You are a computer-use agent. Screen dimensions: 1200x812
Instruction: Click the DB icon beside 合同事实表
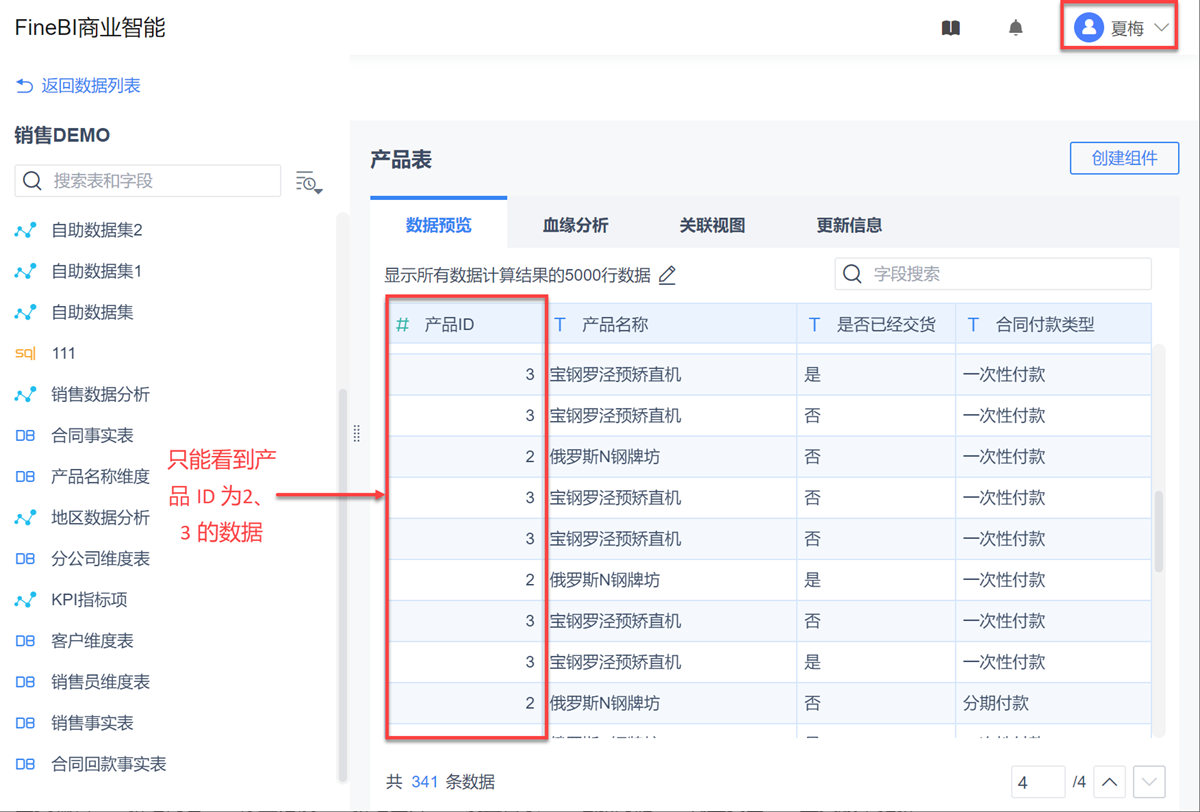click(26, 435)
